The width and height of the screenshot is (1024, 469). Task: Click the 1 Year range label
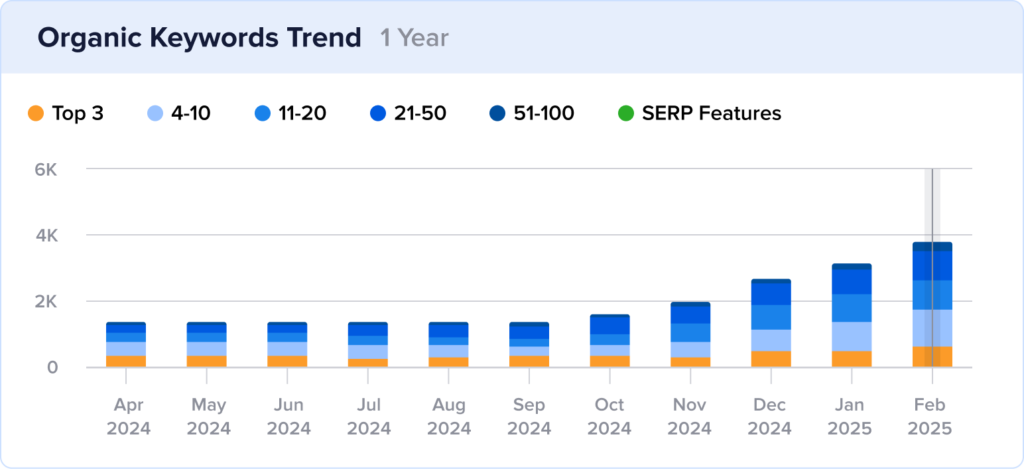415,38
